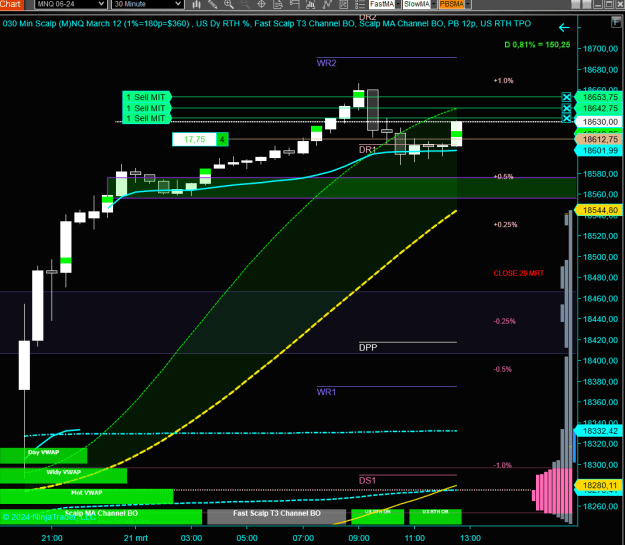Click the cyan left arrow icon
Viewport: 625px width, 545px height.
point(564,28)
